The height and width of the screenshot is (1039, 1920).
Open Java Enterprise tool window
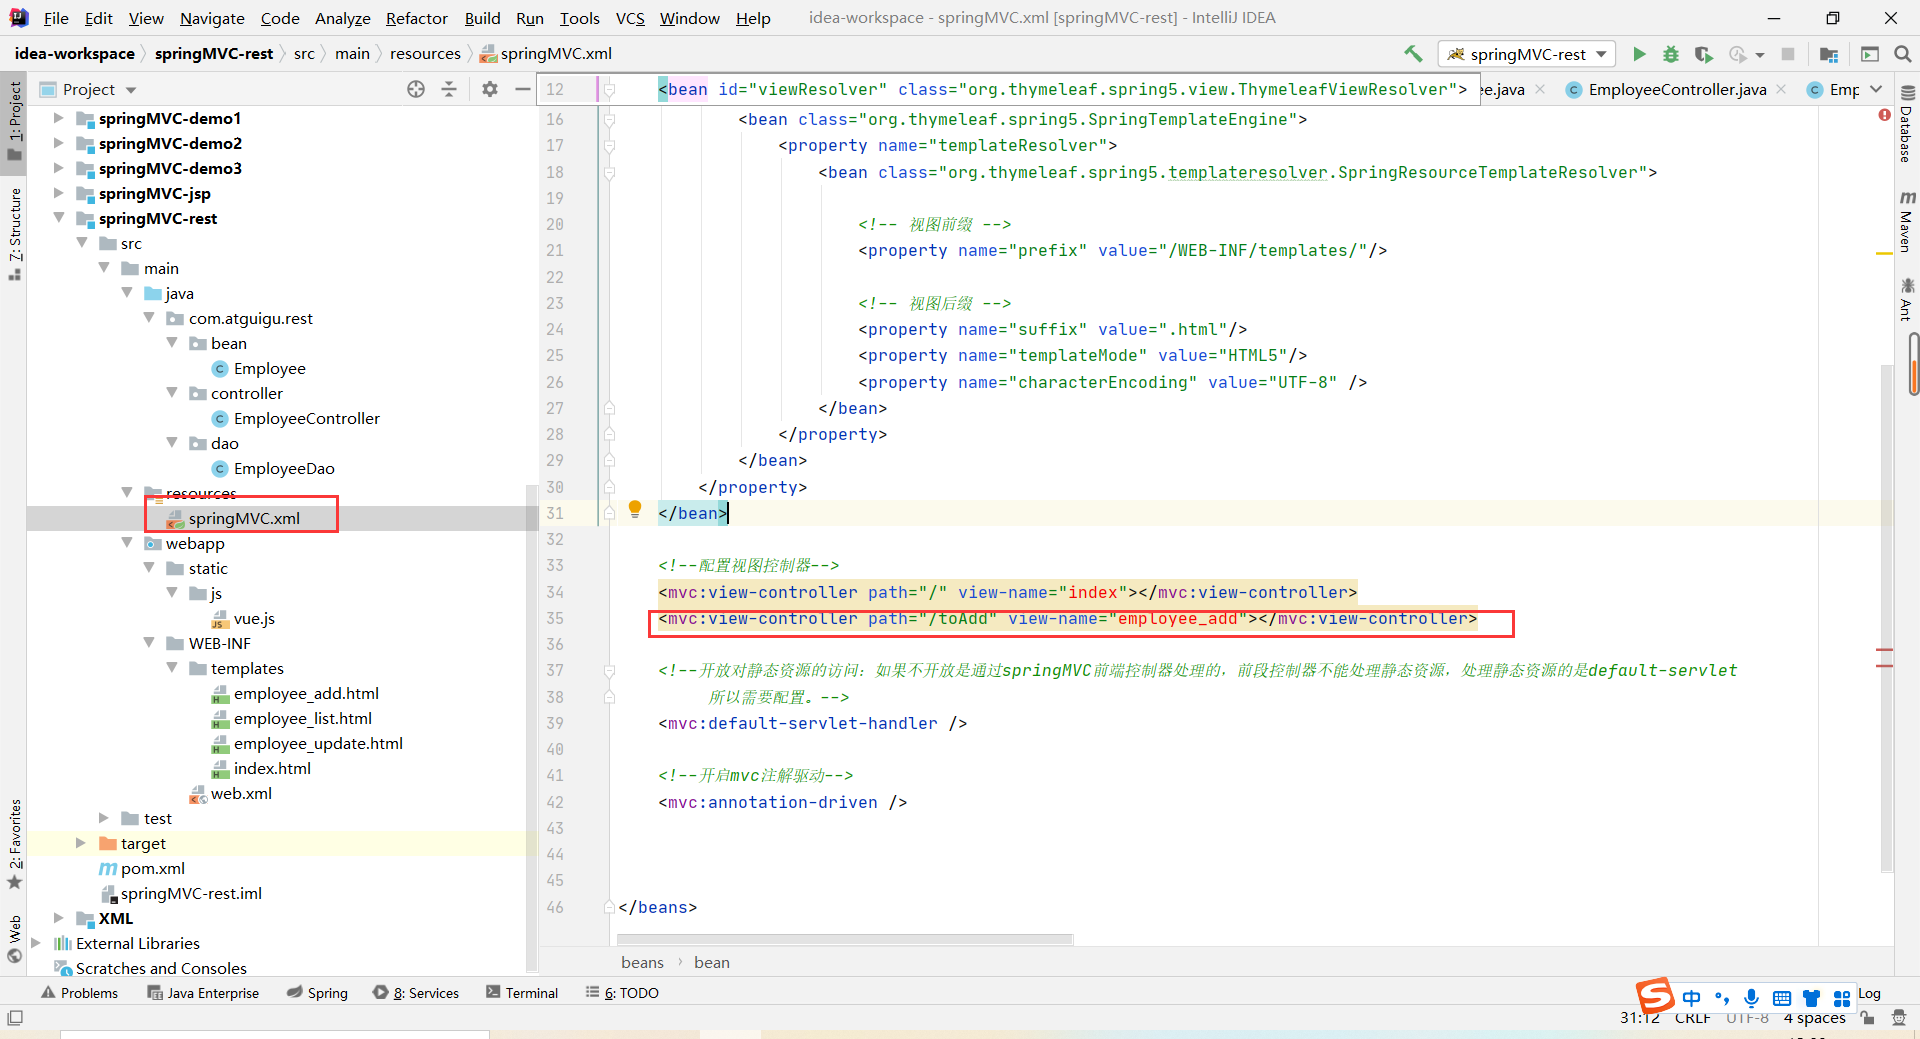[203, 993]
